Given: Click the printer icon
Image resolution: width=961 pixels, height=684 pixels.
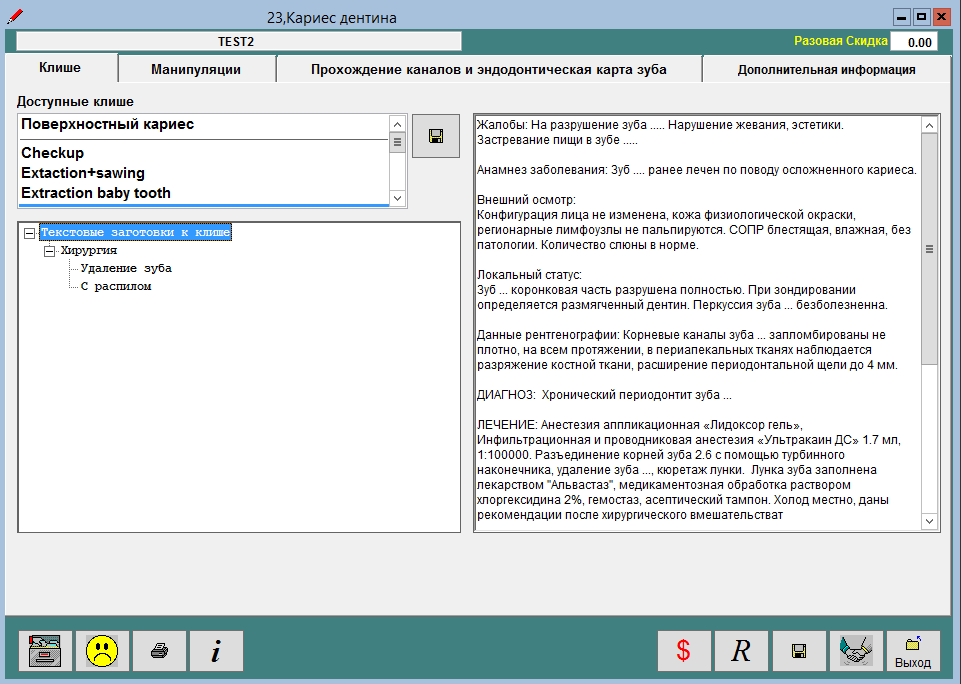Looking at the screenshot, I should 160,651.
